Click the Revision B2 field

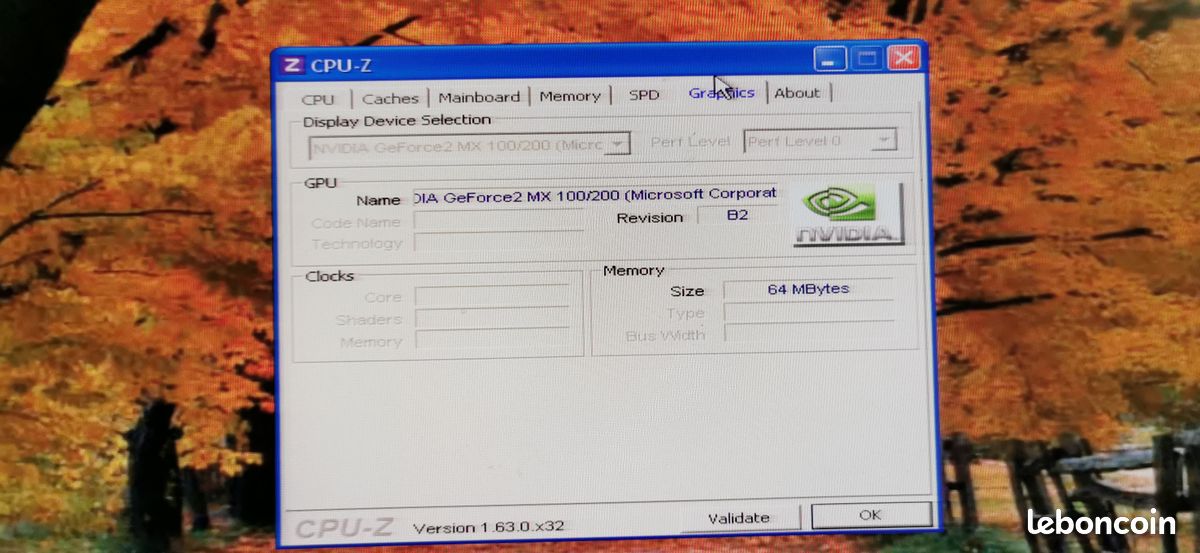pyautogui.click(x=737, y=215)
